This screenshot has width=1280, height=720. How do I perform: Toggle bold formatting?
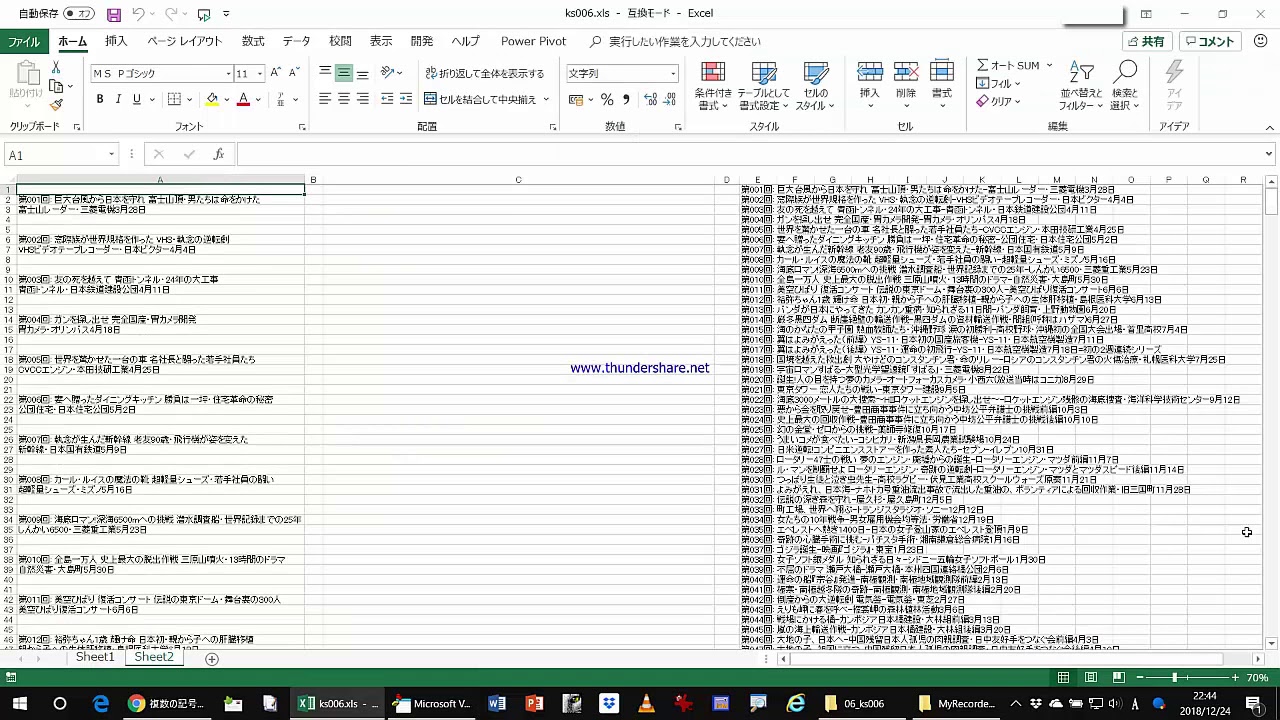(x=100, y=100)
